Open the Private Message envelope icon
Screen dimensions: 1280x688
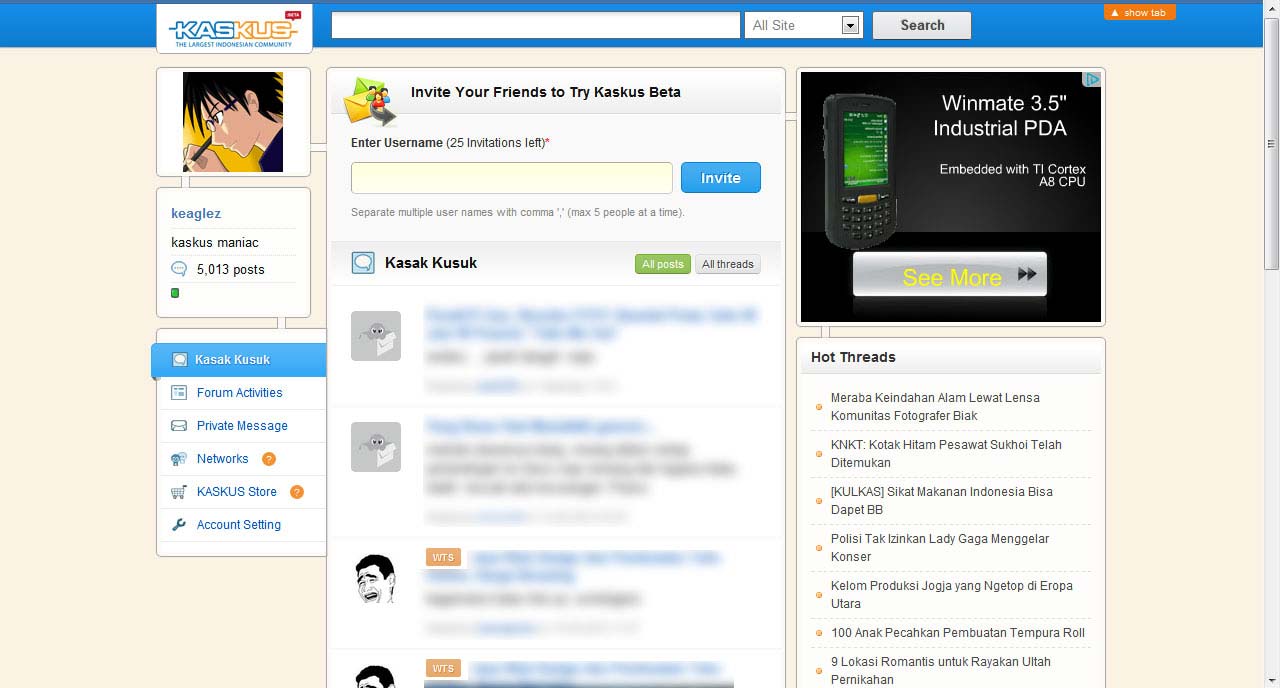(x=179, y=426)
